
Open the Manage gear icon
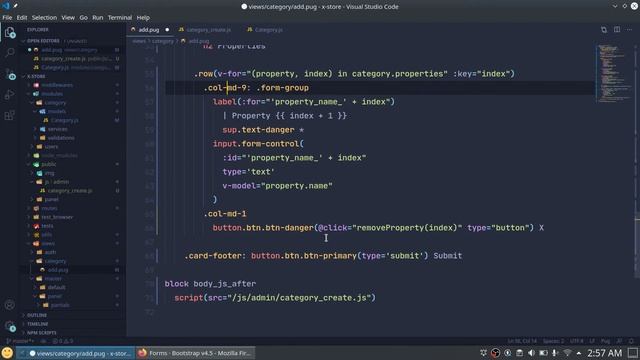9,326
